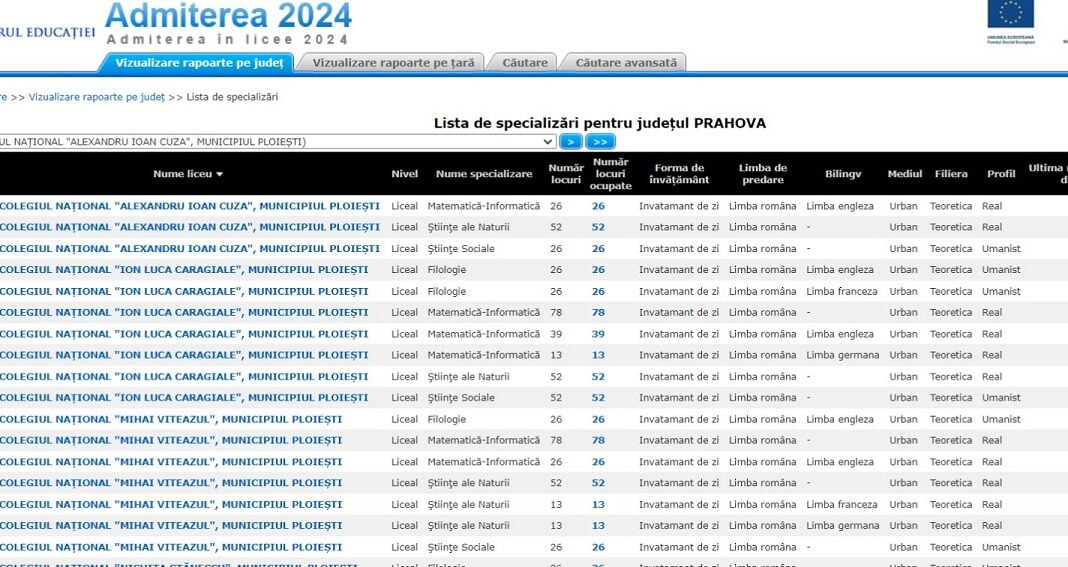Viewport: 1068px width, 567px height.
Task: Switch to Vizualizare rapoarte pe țară tab
Action: point(393,63)
